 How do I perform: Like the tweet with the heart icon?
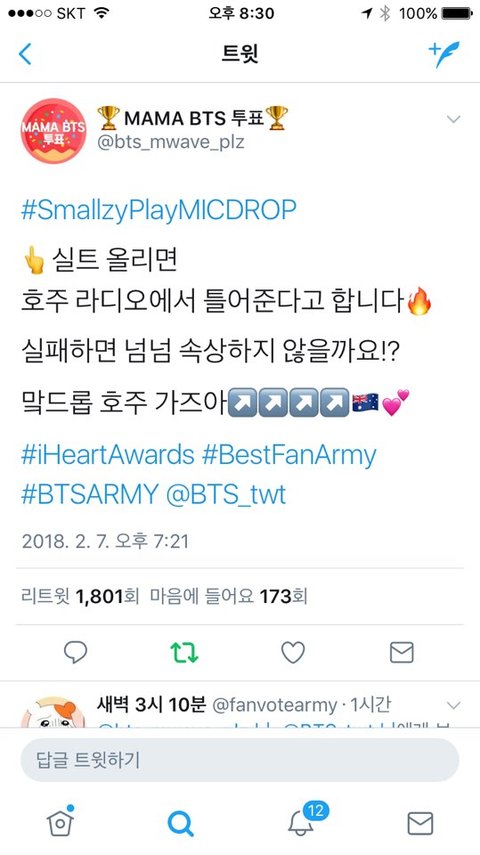click(293, 652)
